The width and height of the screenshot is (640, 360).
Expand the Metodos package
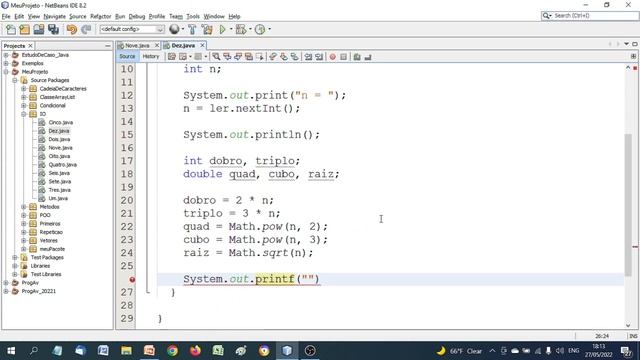pos(24,207)
